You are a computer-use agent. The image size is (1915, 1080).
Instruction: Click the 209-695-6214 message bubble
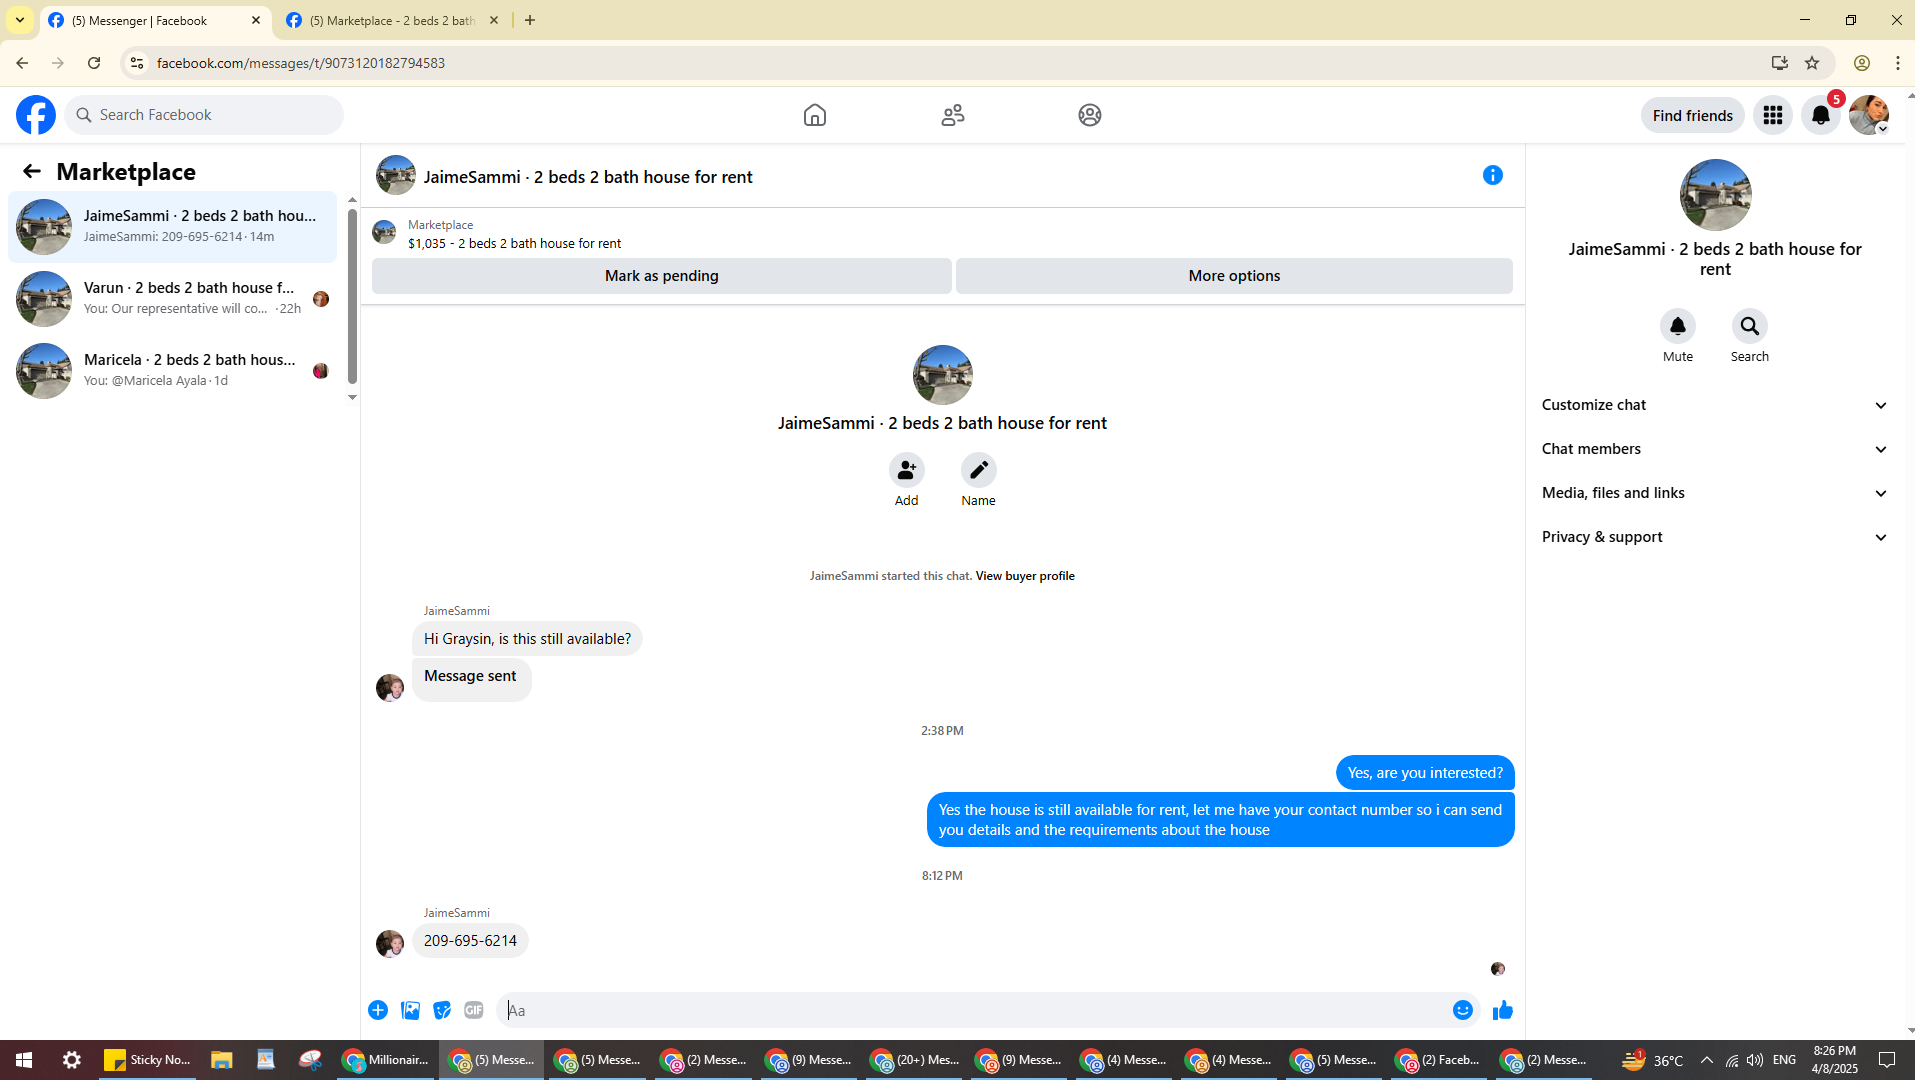(470, 941)
